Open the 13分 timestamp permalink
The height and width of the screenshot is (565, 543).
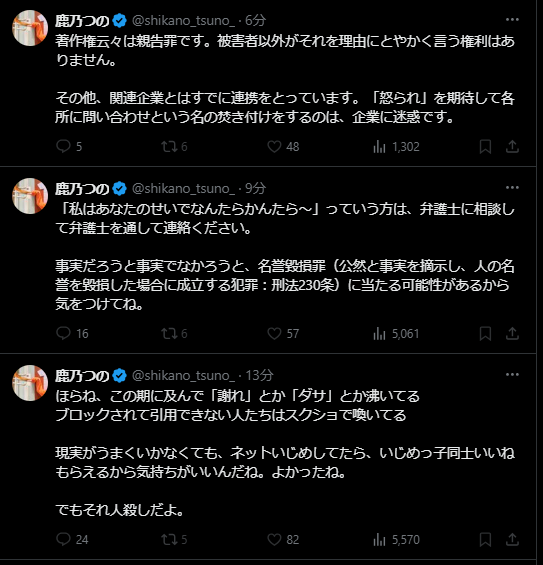tap(259, 375)
